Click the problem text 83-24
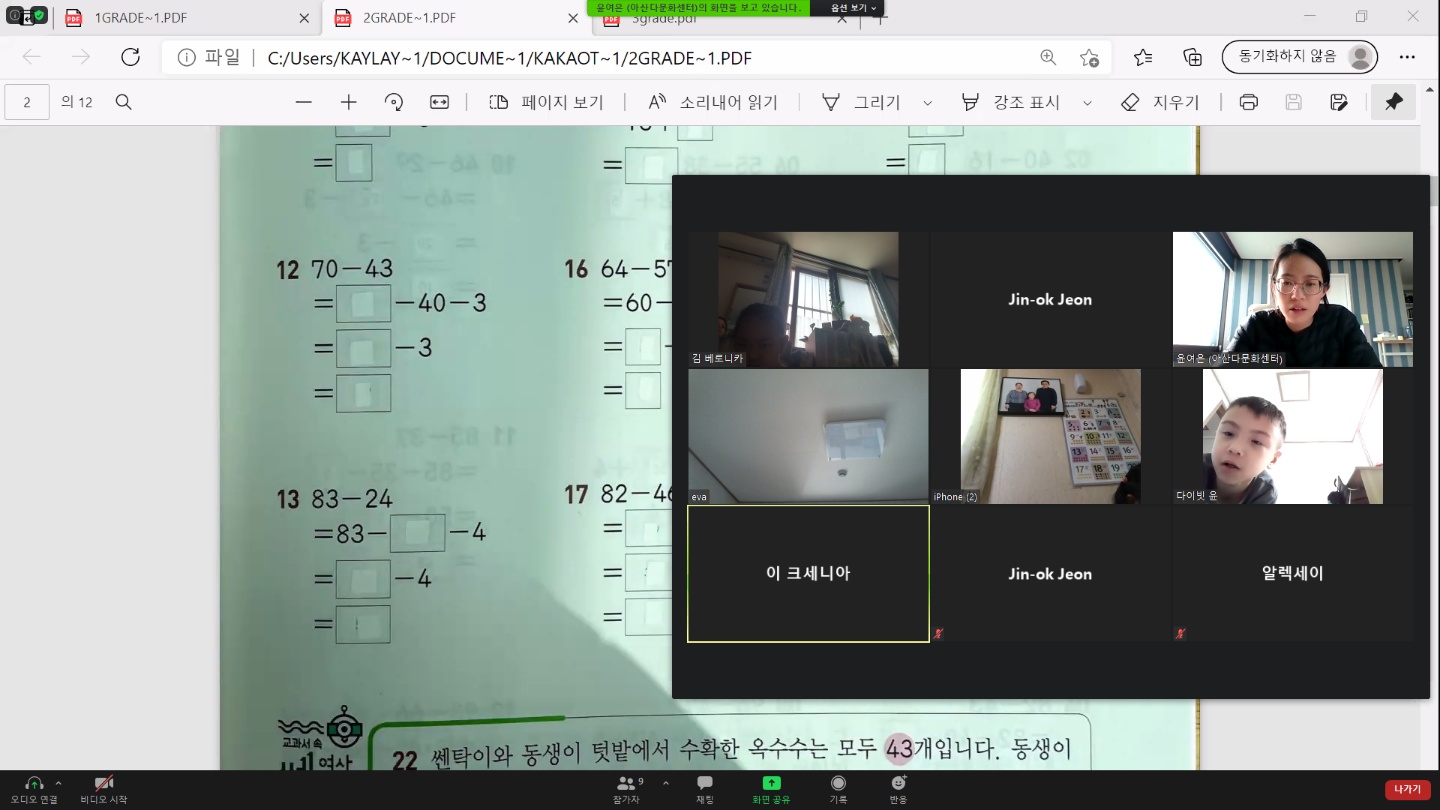 pyautogui.click(x=352, y=497)
